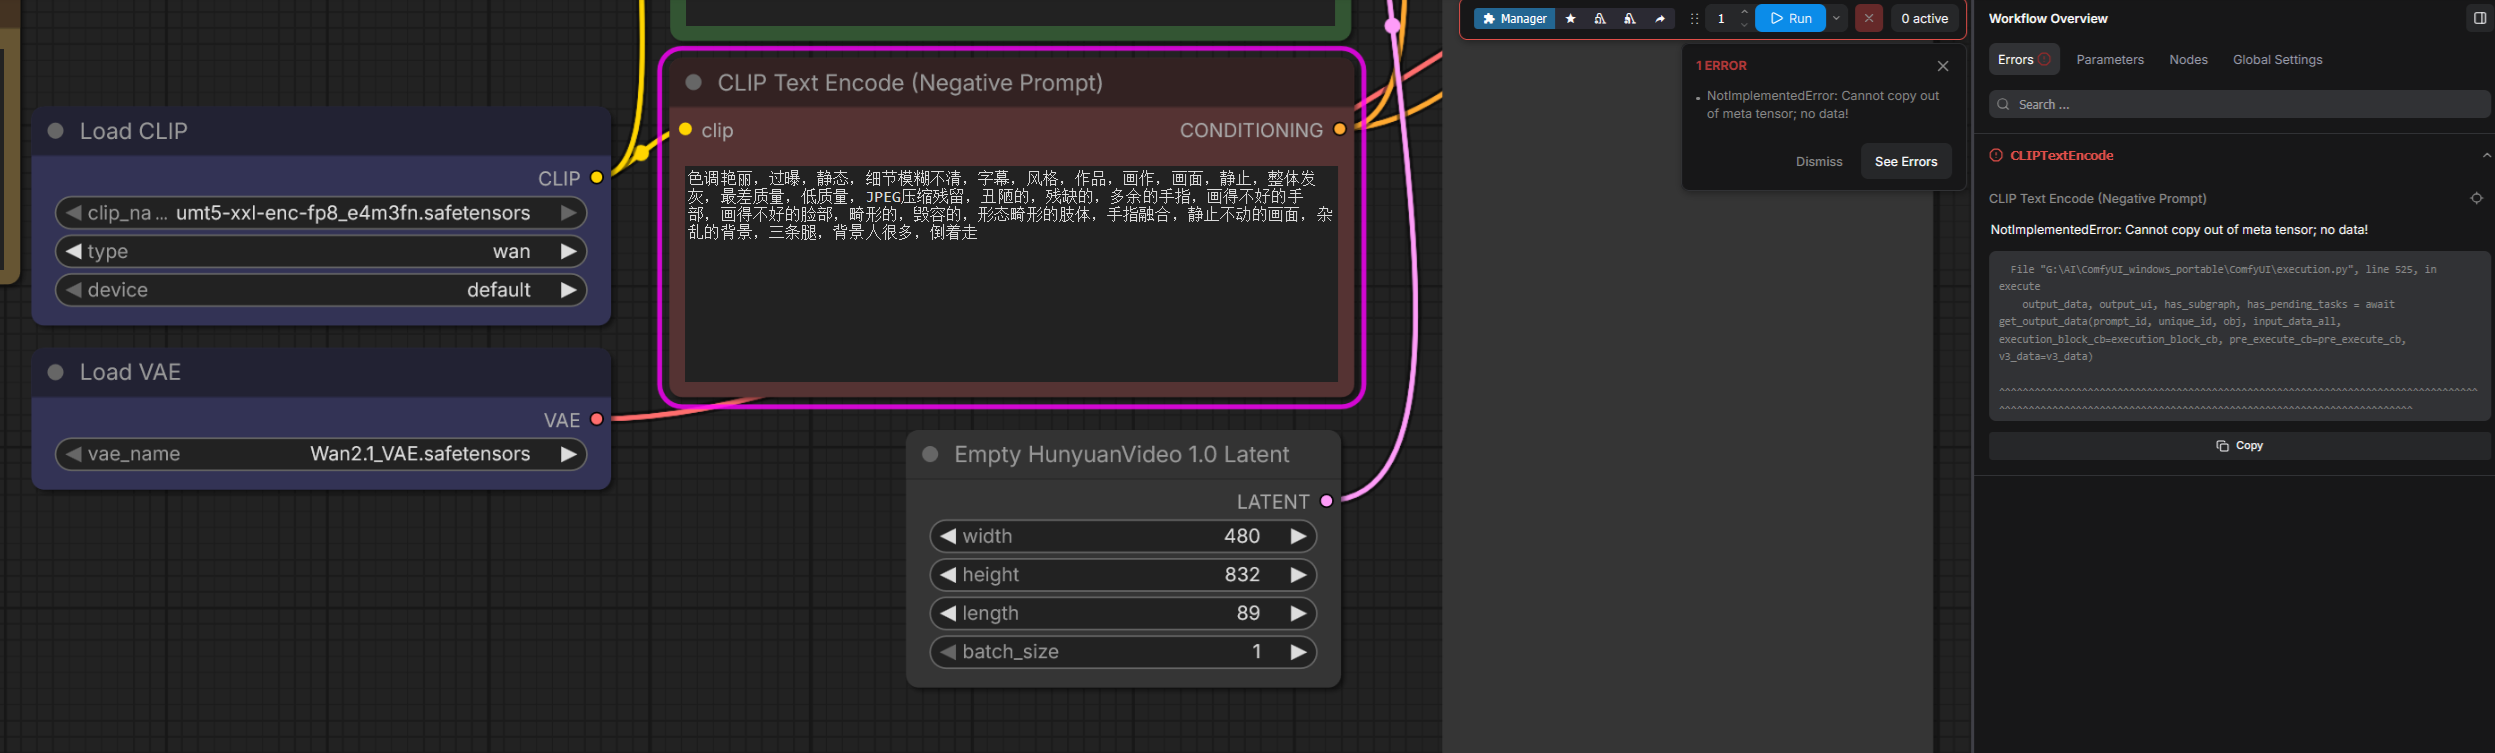2495x753 pixels.
Task: Click the NotImplementedError message in side panel
Action: (x=2179, y=230)
